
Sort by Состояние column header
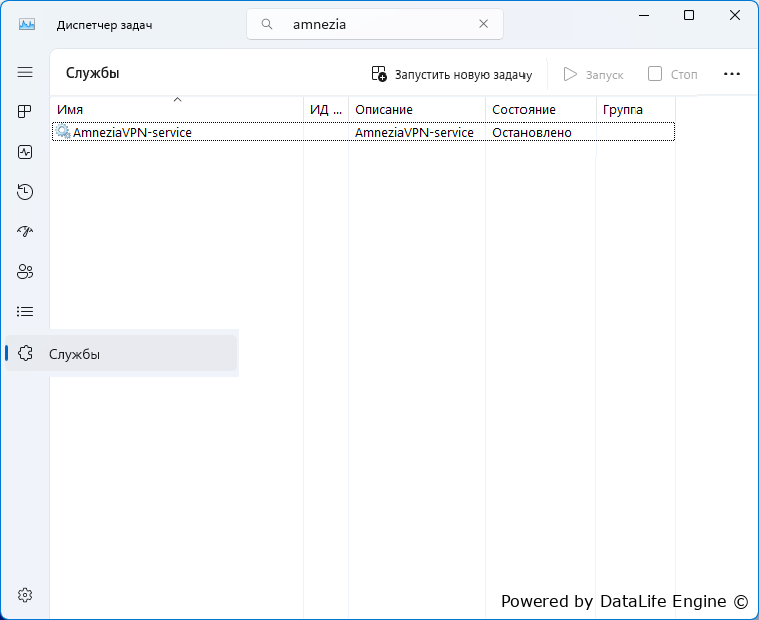pyautogui.click(x=541, y=109)
